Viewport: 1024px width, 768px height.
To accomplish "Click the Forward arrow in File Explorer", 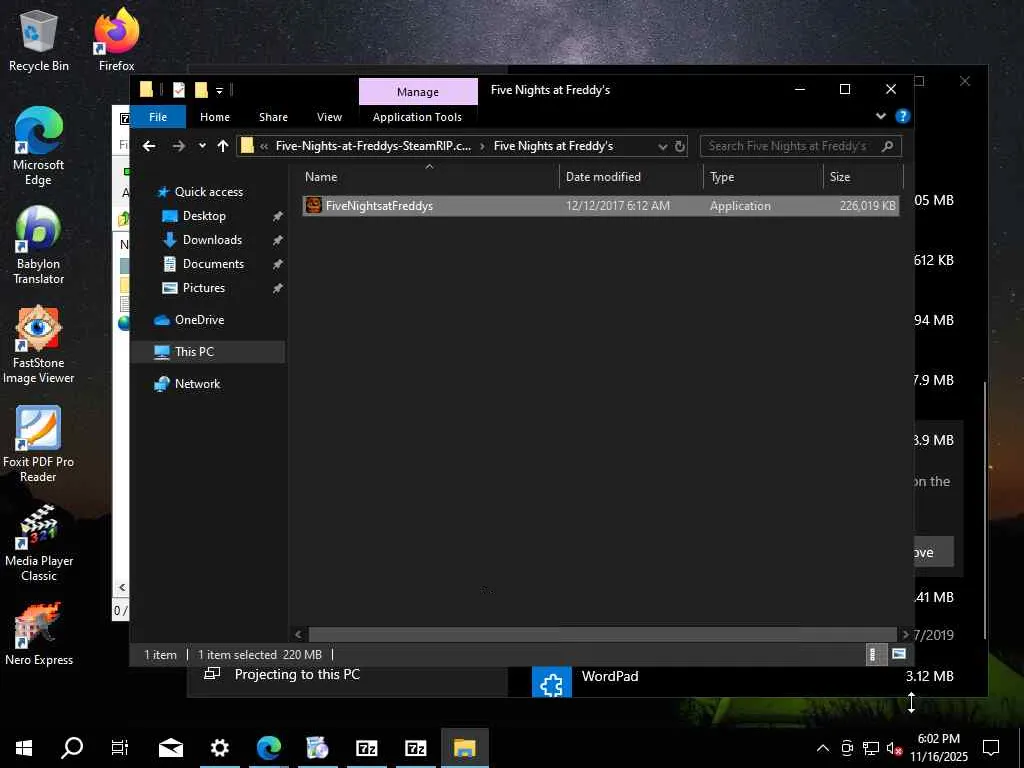I will tap(178, 146).
